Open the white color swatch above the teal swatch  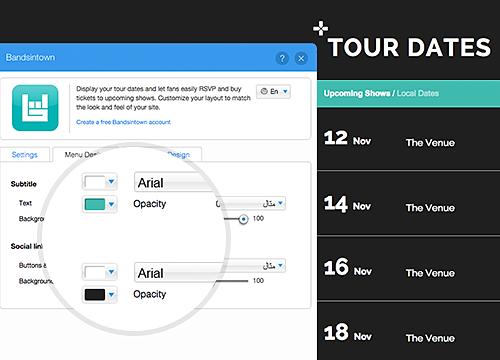pyautogui.click(x=99, y=182)
